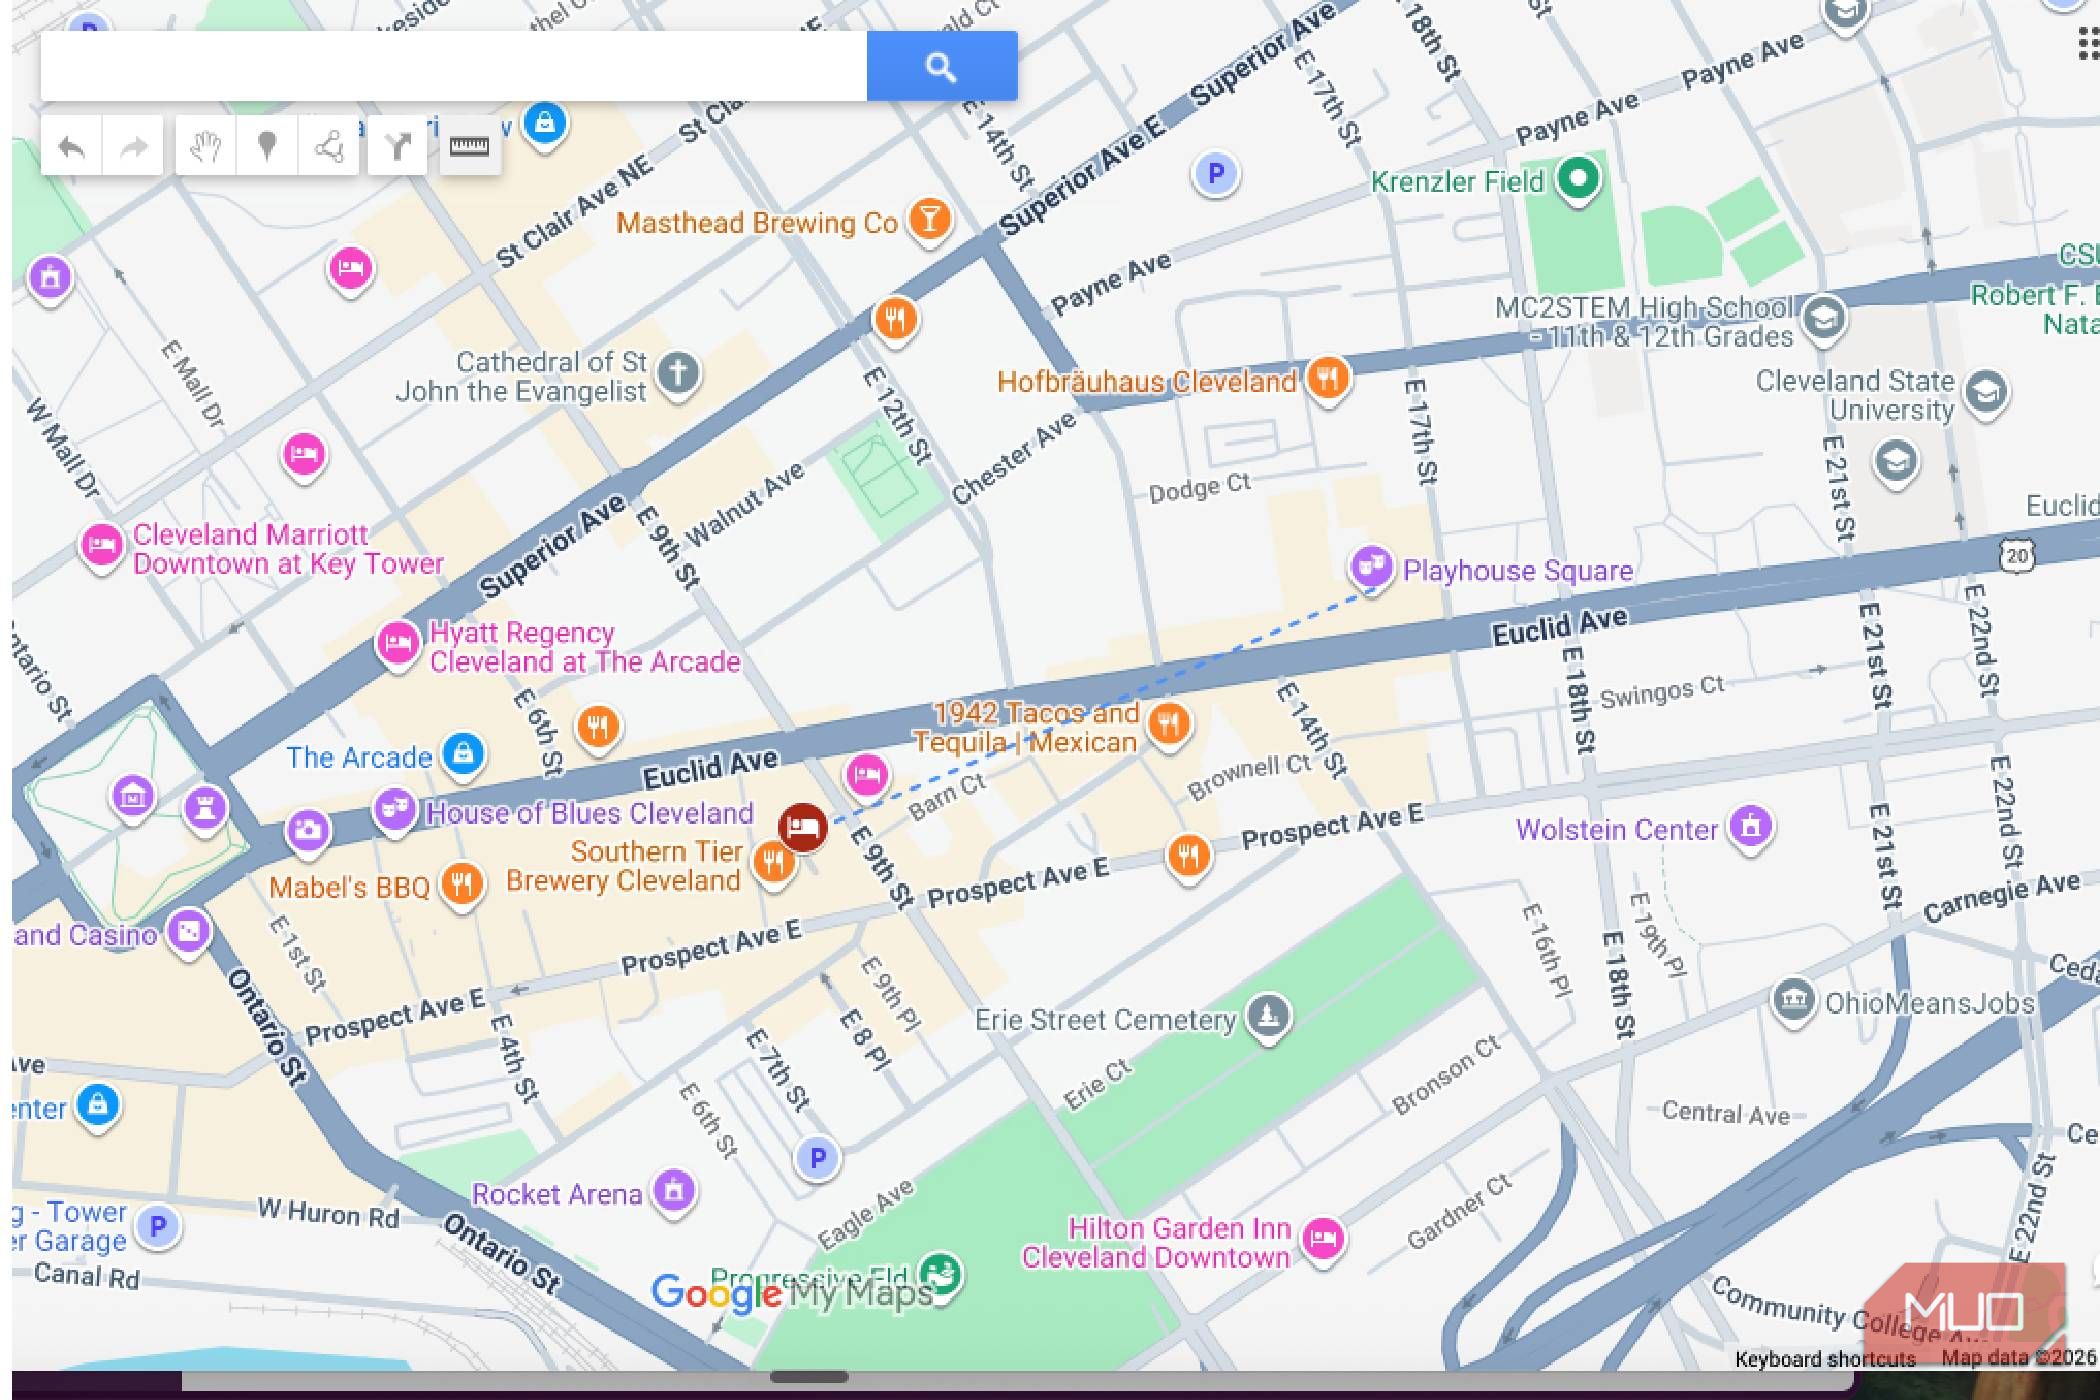This screenshot has height=1400, width=2100.
Task: Select the OhioMeansJobs building marker
Action: 1793,1000
